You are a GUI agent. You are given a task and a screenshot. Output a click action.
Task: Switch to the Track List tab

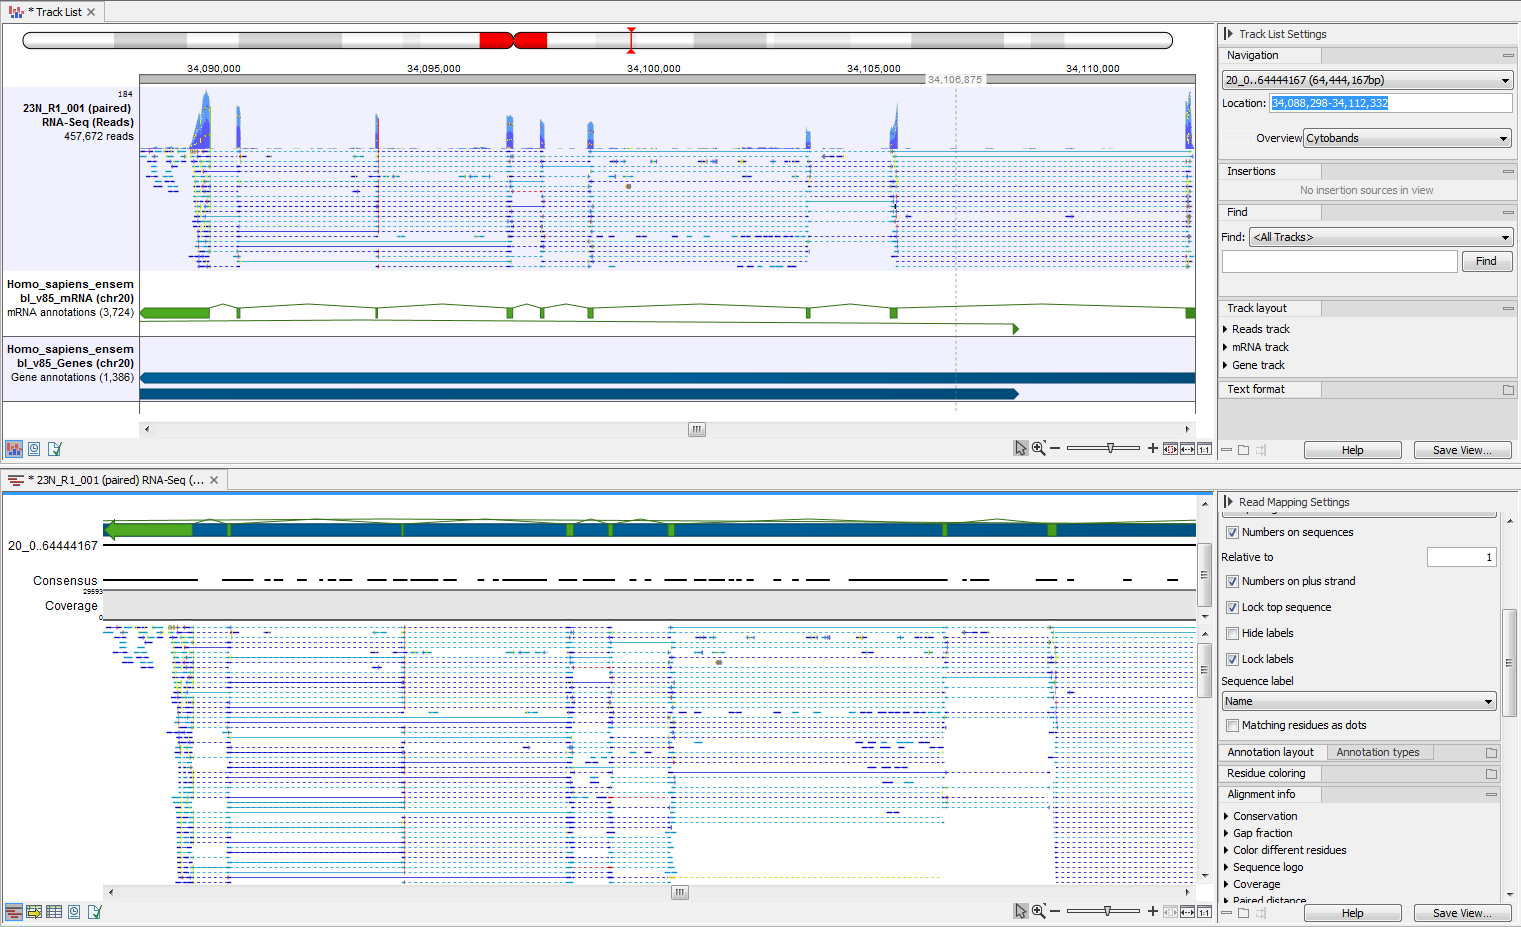pos(53,11)
